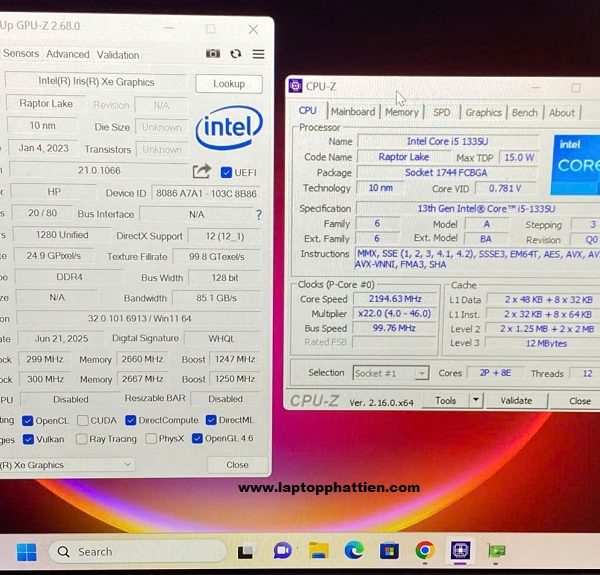Toggle the Vulkan checkbox
Screen dimensions: 600x575
tap(28, 439)
